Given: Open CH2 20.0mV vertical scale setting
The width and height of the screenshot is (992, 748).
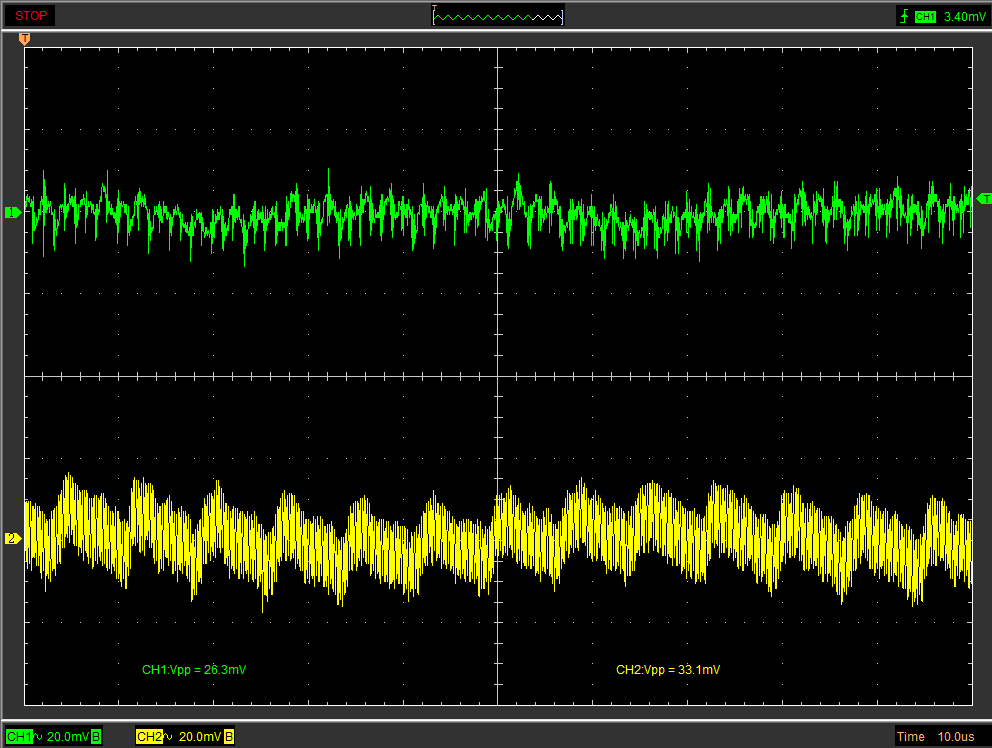Looking at the screenshot, I should 200,737.
